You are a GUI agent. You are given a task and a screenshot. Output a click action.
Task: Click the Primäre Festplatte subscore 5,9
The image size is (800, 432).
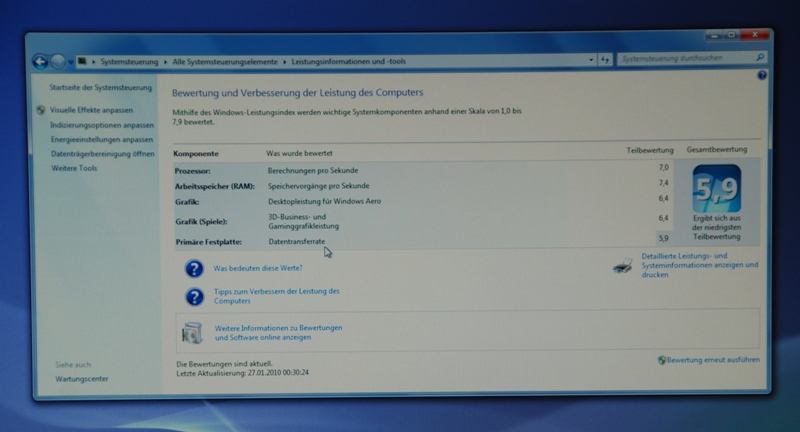point(663,238)
